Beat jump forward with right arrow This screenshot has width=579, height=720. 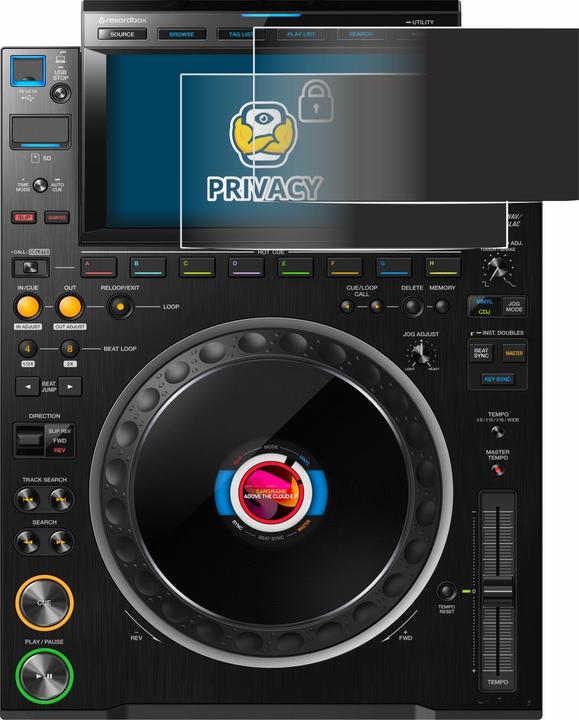[70, 387]
